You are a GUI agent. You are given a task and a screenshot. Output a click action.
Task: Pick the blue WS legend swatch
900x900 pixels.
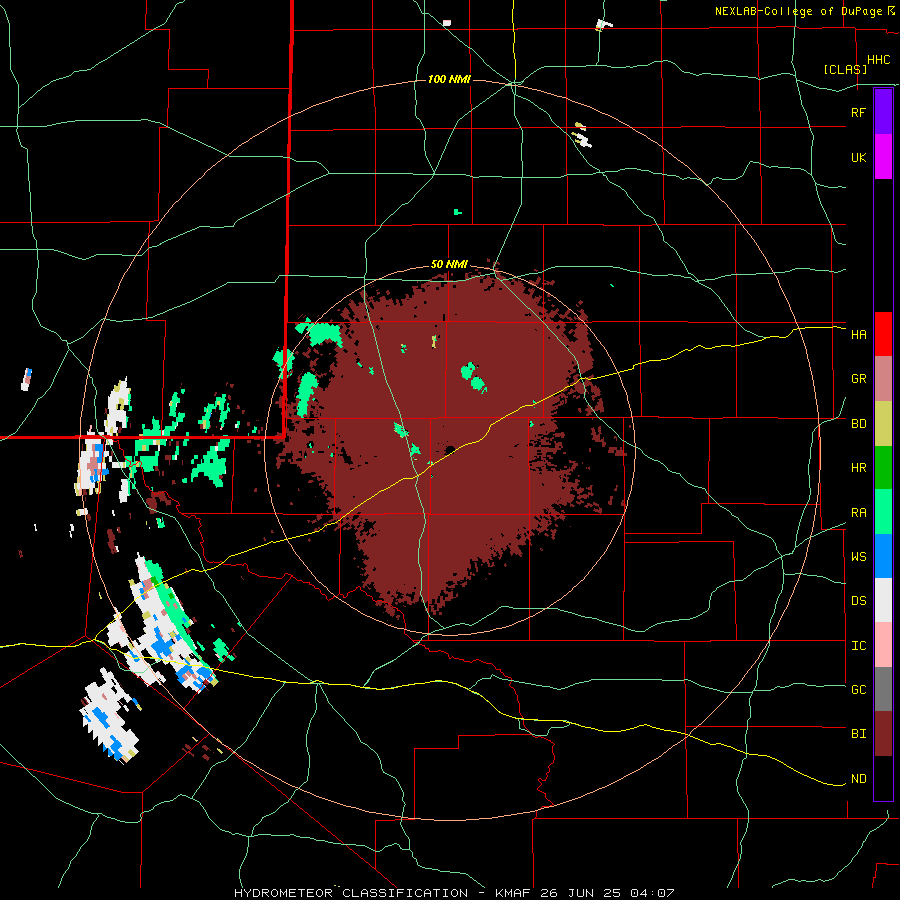[883, 556]
